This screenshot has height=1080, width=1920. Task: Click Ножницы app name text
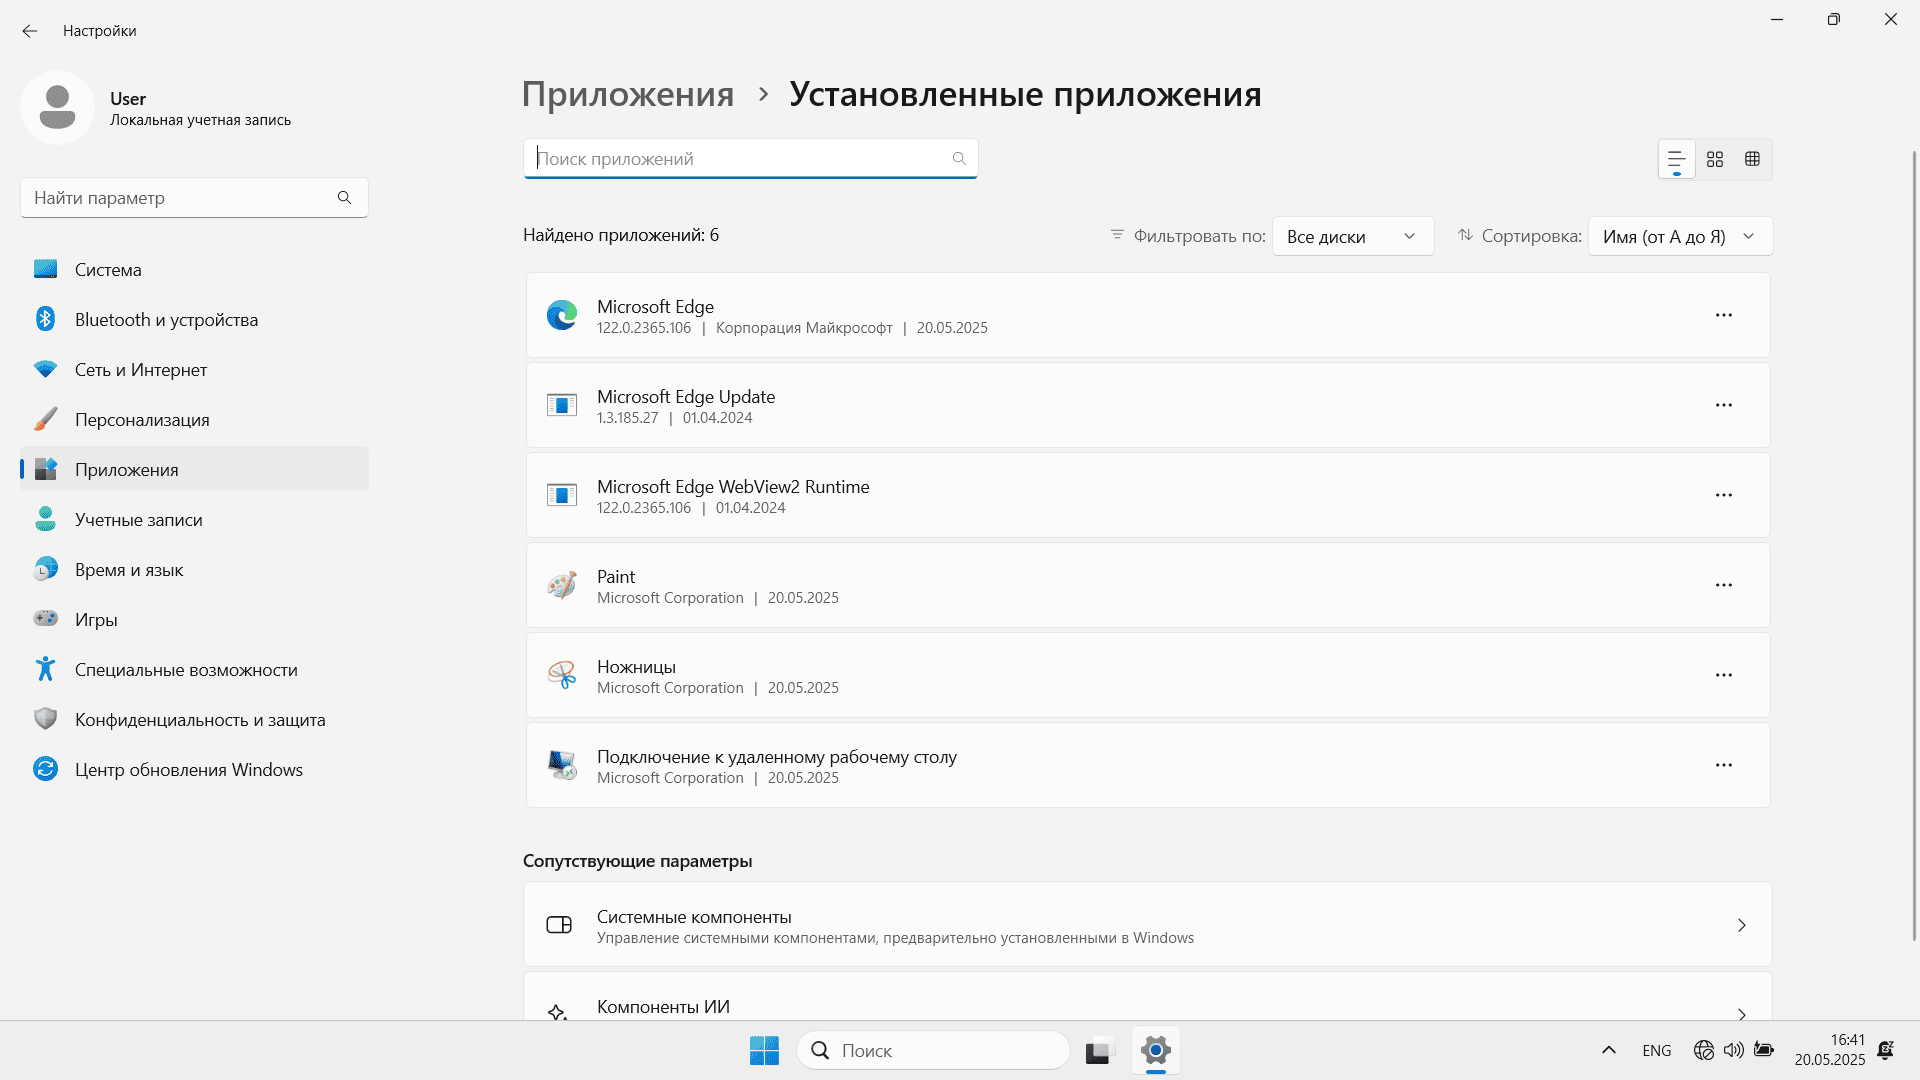click(636, 666)
